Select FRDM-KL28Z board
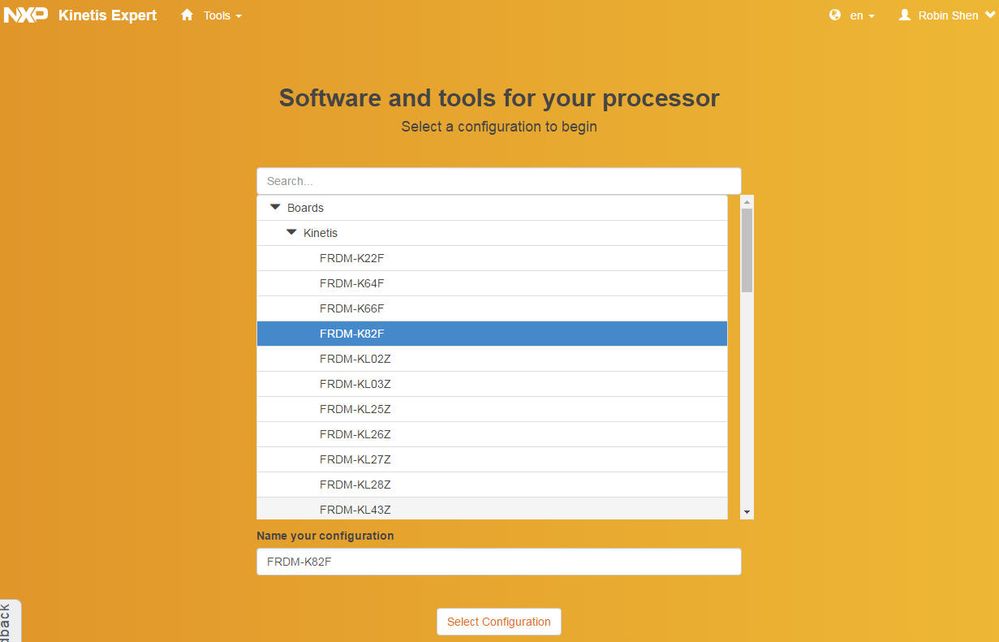The image size is (999, 642). (492, 485)
